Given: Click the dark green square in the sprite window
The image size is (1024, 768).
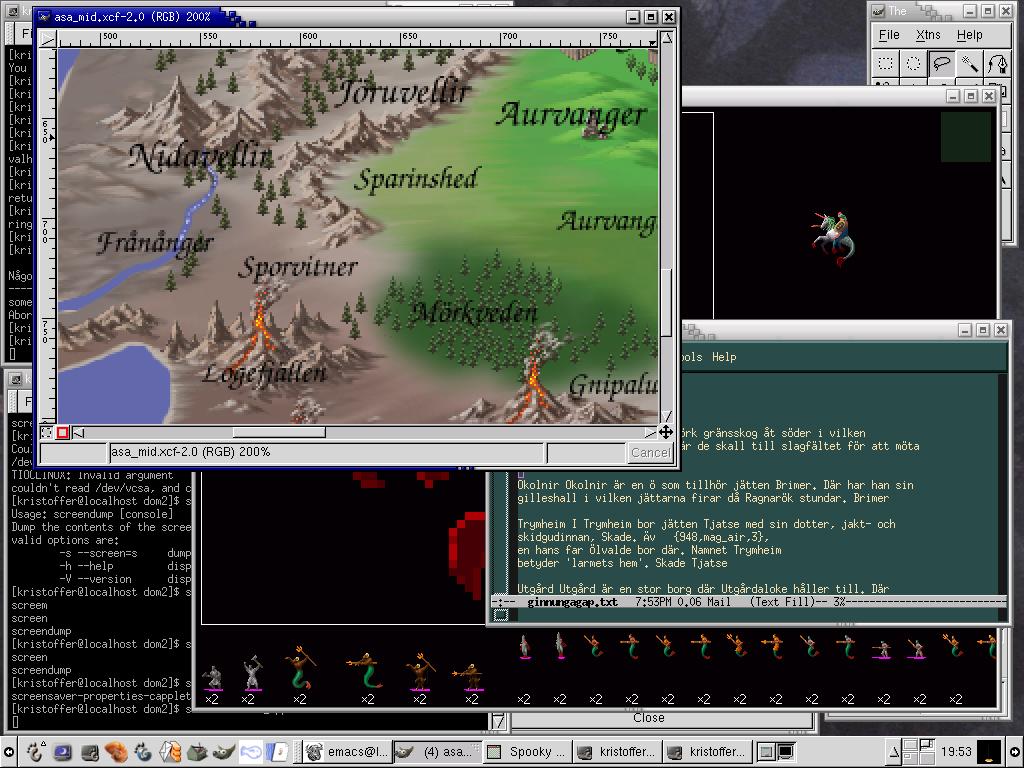Looking at the screenshot, I should click(966, 136).
